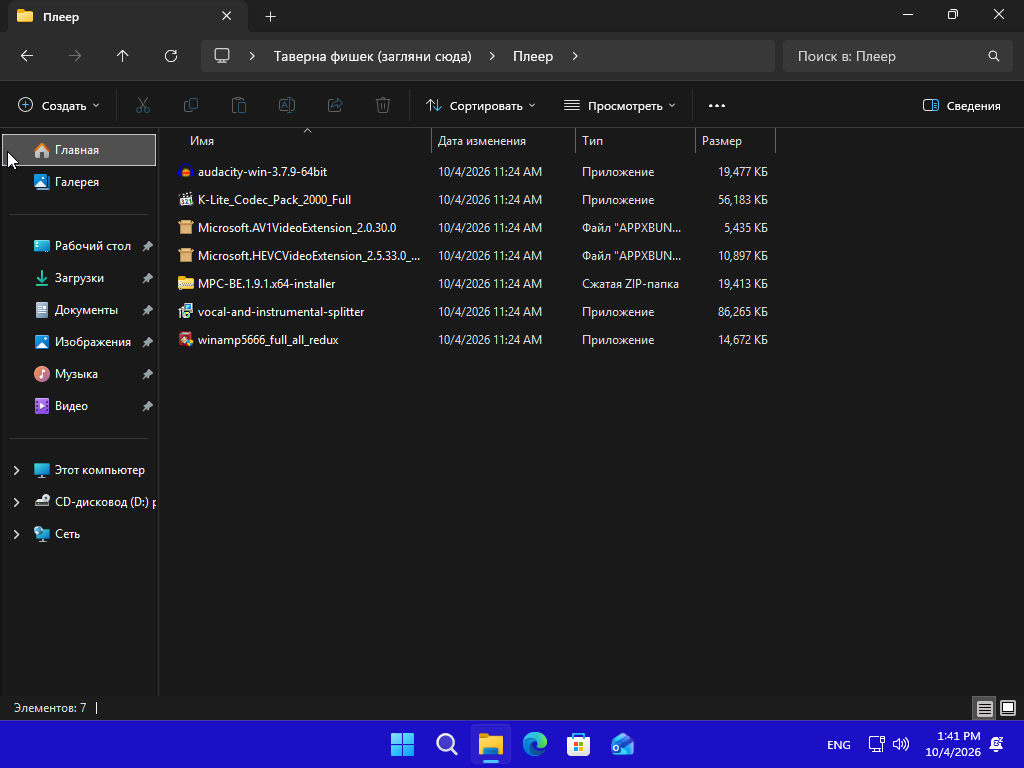Open the Windows Start menu
This screenshot has height=768, width=1024.
point(402,744)
